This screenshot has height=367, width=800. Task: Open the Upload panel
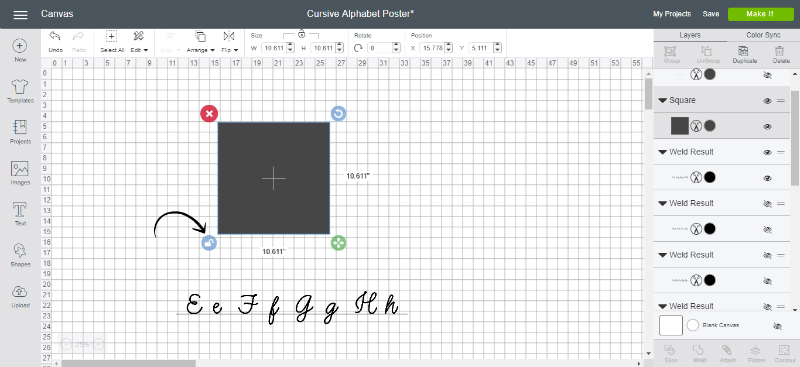tap(20, 296)
